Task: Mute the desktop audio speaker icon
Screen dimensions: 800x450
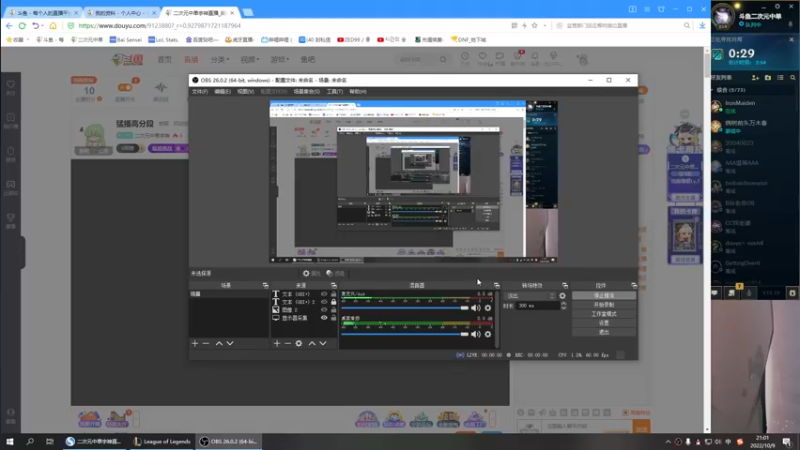Action: pos(476,334)
